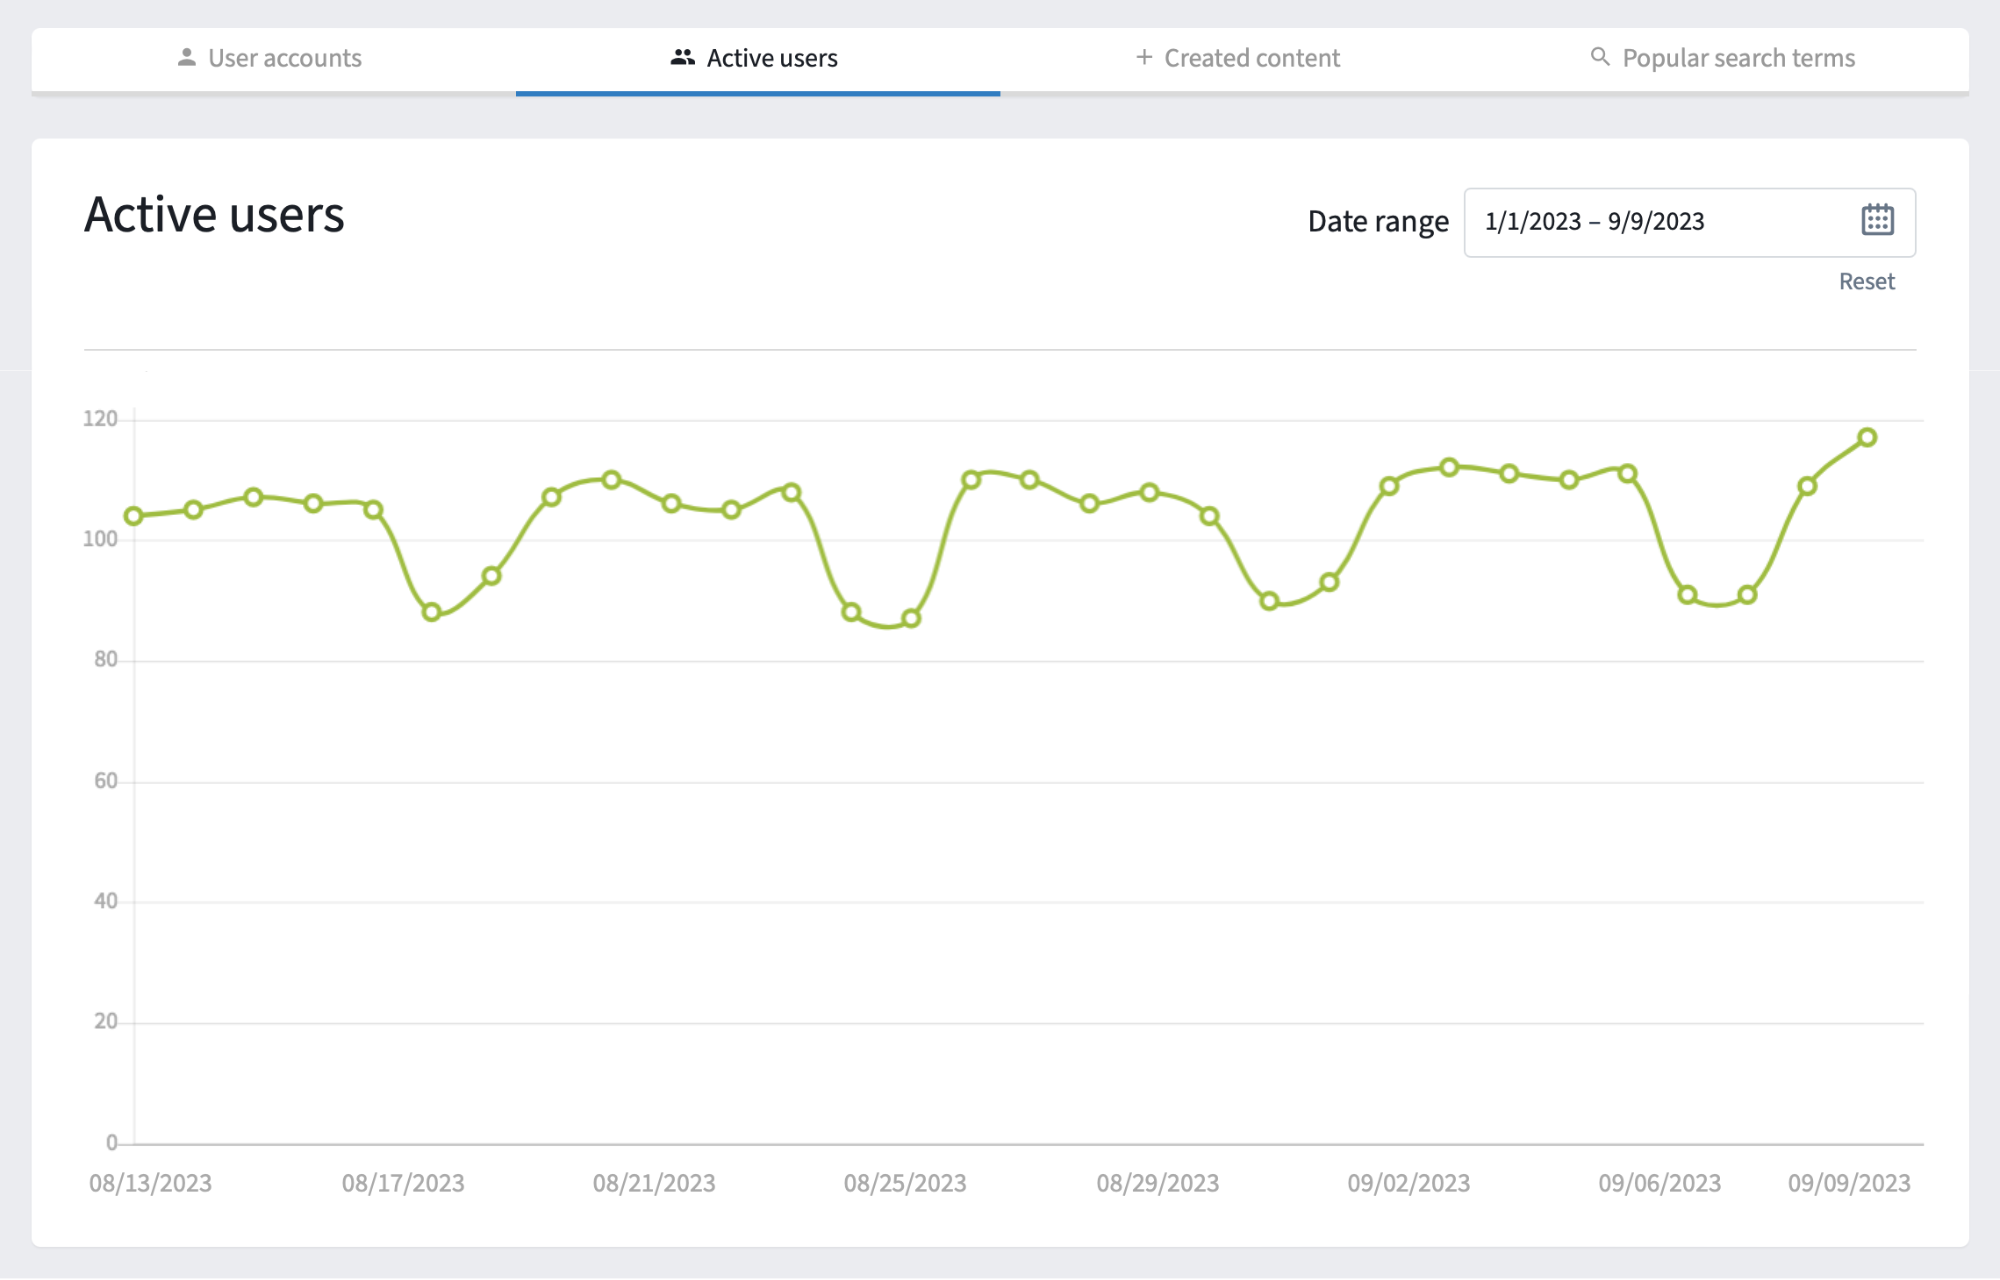The height and width of the screenshot is (1280, 2000).
Task: Click the Active users chart heading
Action: point(214,214)
